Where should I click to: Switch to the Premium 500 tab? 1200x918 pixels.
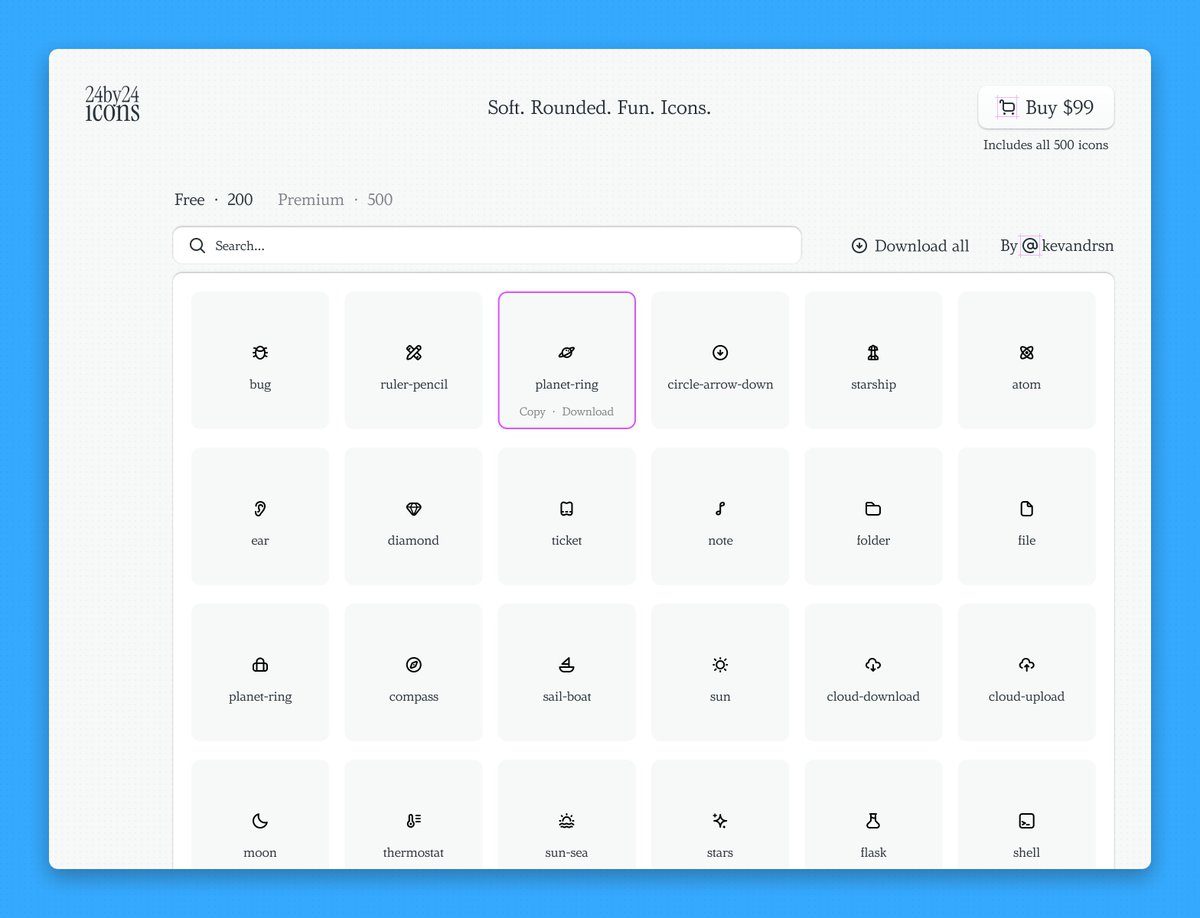pyautogui.click(x=335, y=200)
